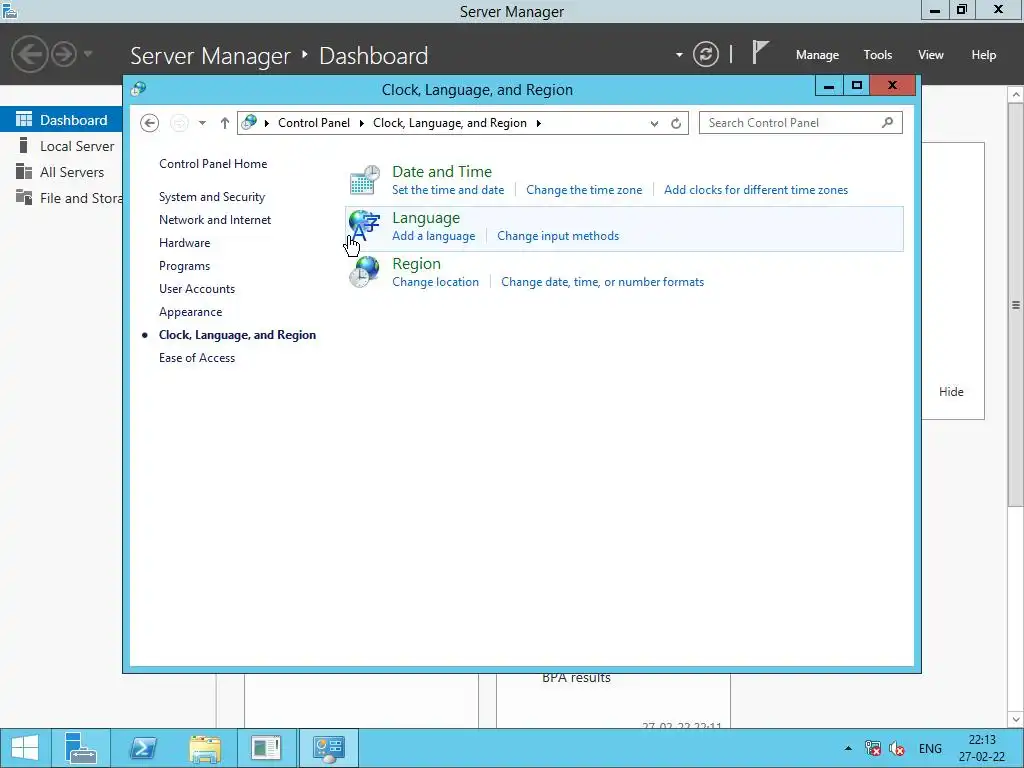This screenshot has width=1024, height=768.
Task: Open the fourth taskbar pinned app window
Action: 266,748
